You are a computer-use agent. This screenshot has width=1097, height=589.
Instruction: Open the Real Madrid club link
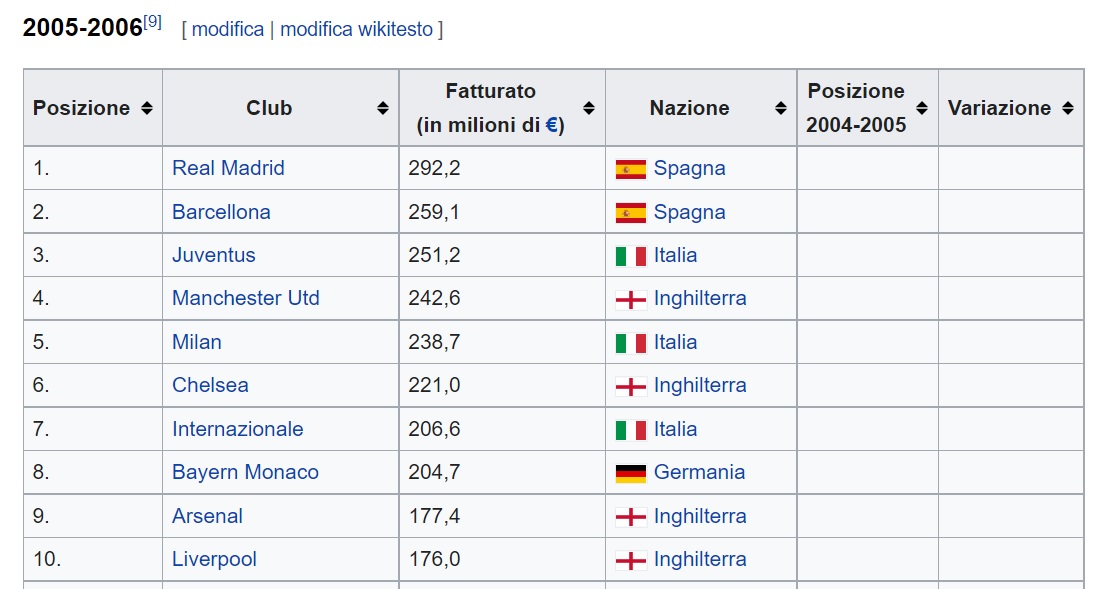coord(228,168)
